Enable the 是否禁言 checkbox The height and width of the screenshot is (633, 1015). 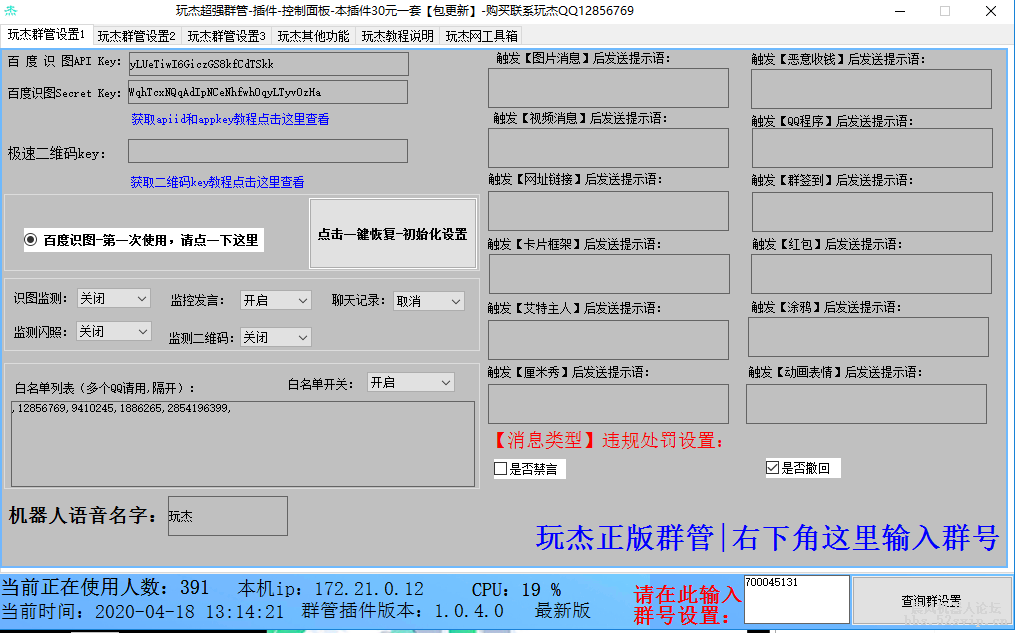coord(501,469)
